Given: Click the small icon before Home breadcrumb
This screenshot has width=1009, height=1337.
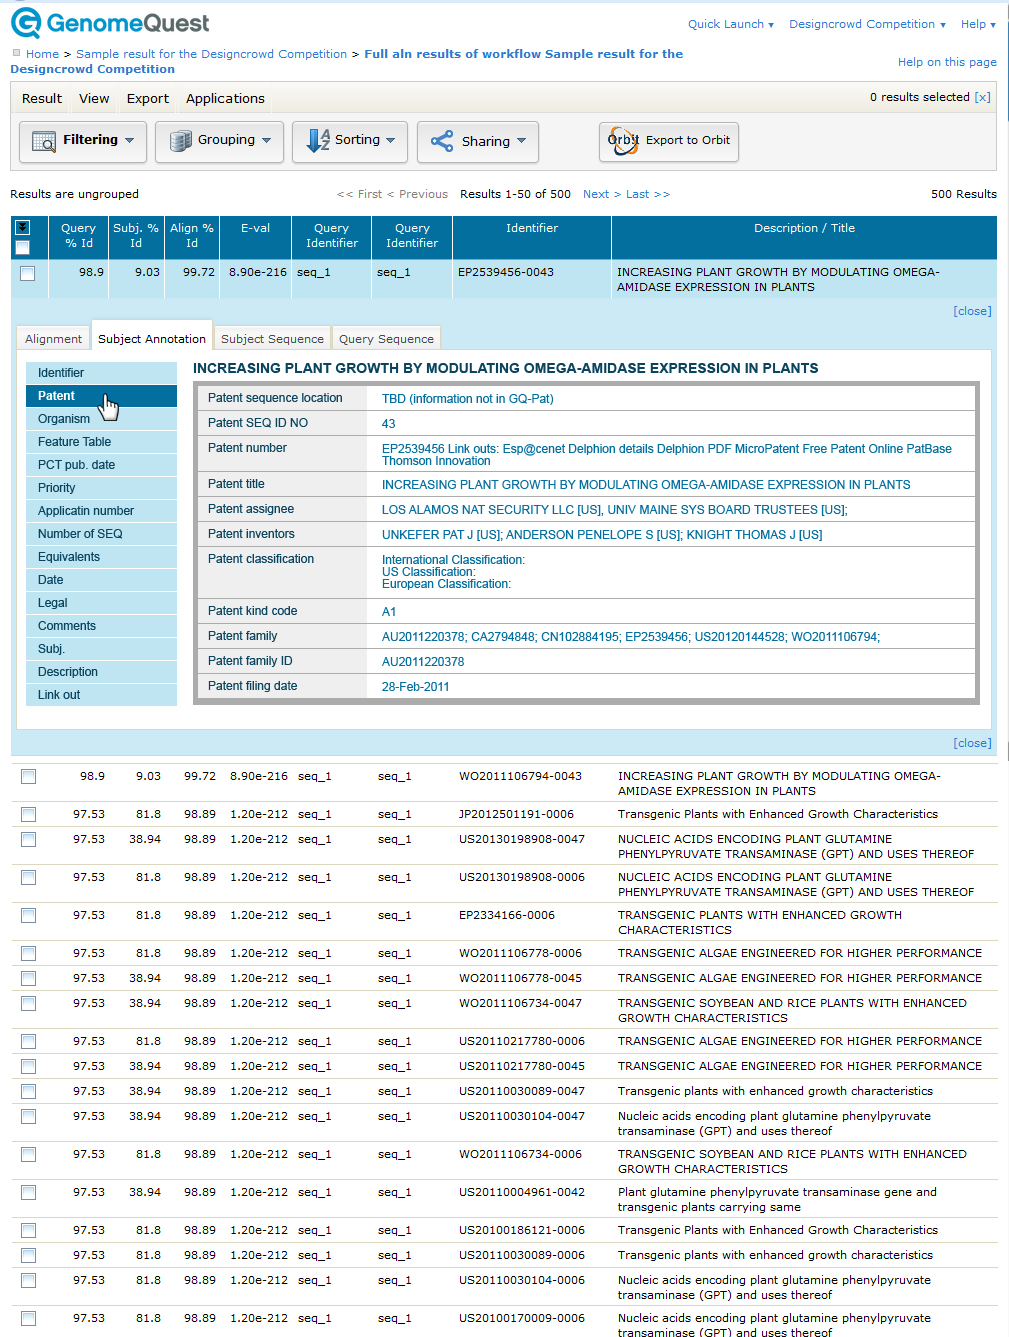Looking at the screenshot, I should (x=16, y=53).
